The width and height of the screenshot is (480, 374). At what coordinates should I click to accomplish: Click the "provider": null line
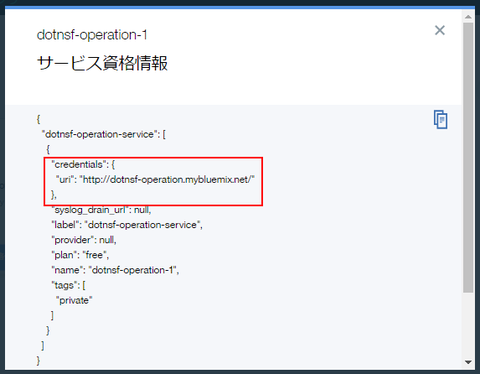click(x=84, y=240)
